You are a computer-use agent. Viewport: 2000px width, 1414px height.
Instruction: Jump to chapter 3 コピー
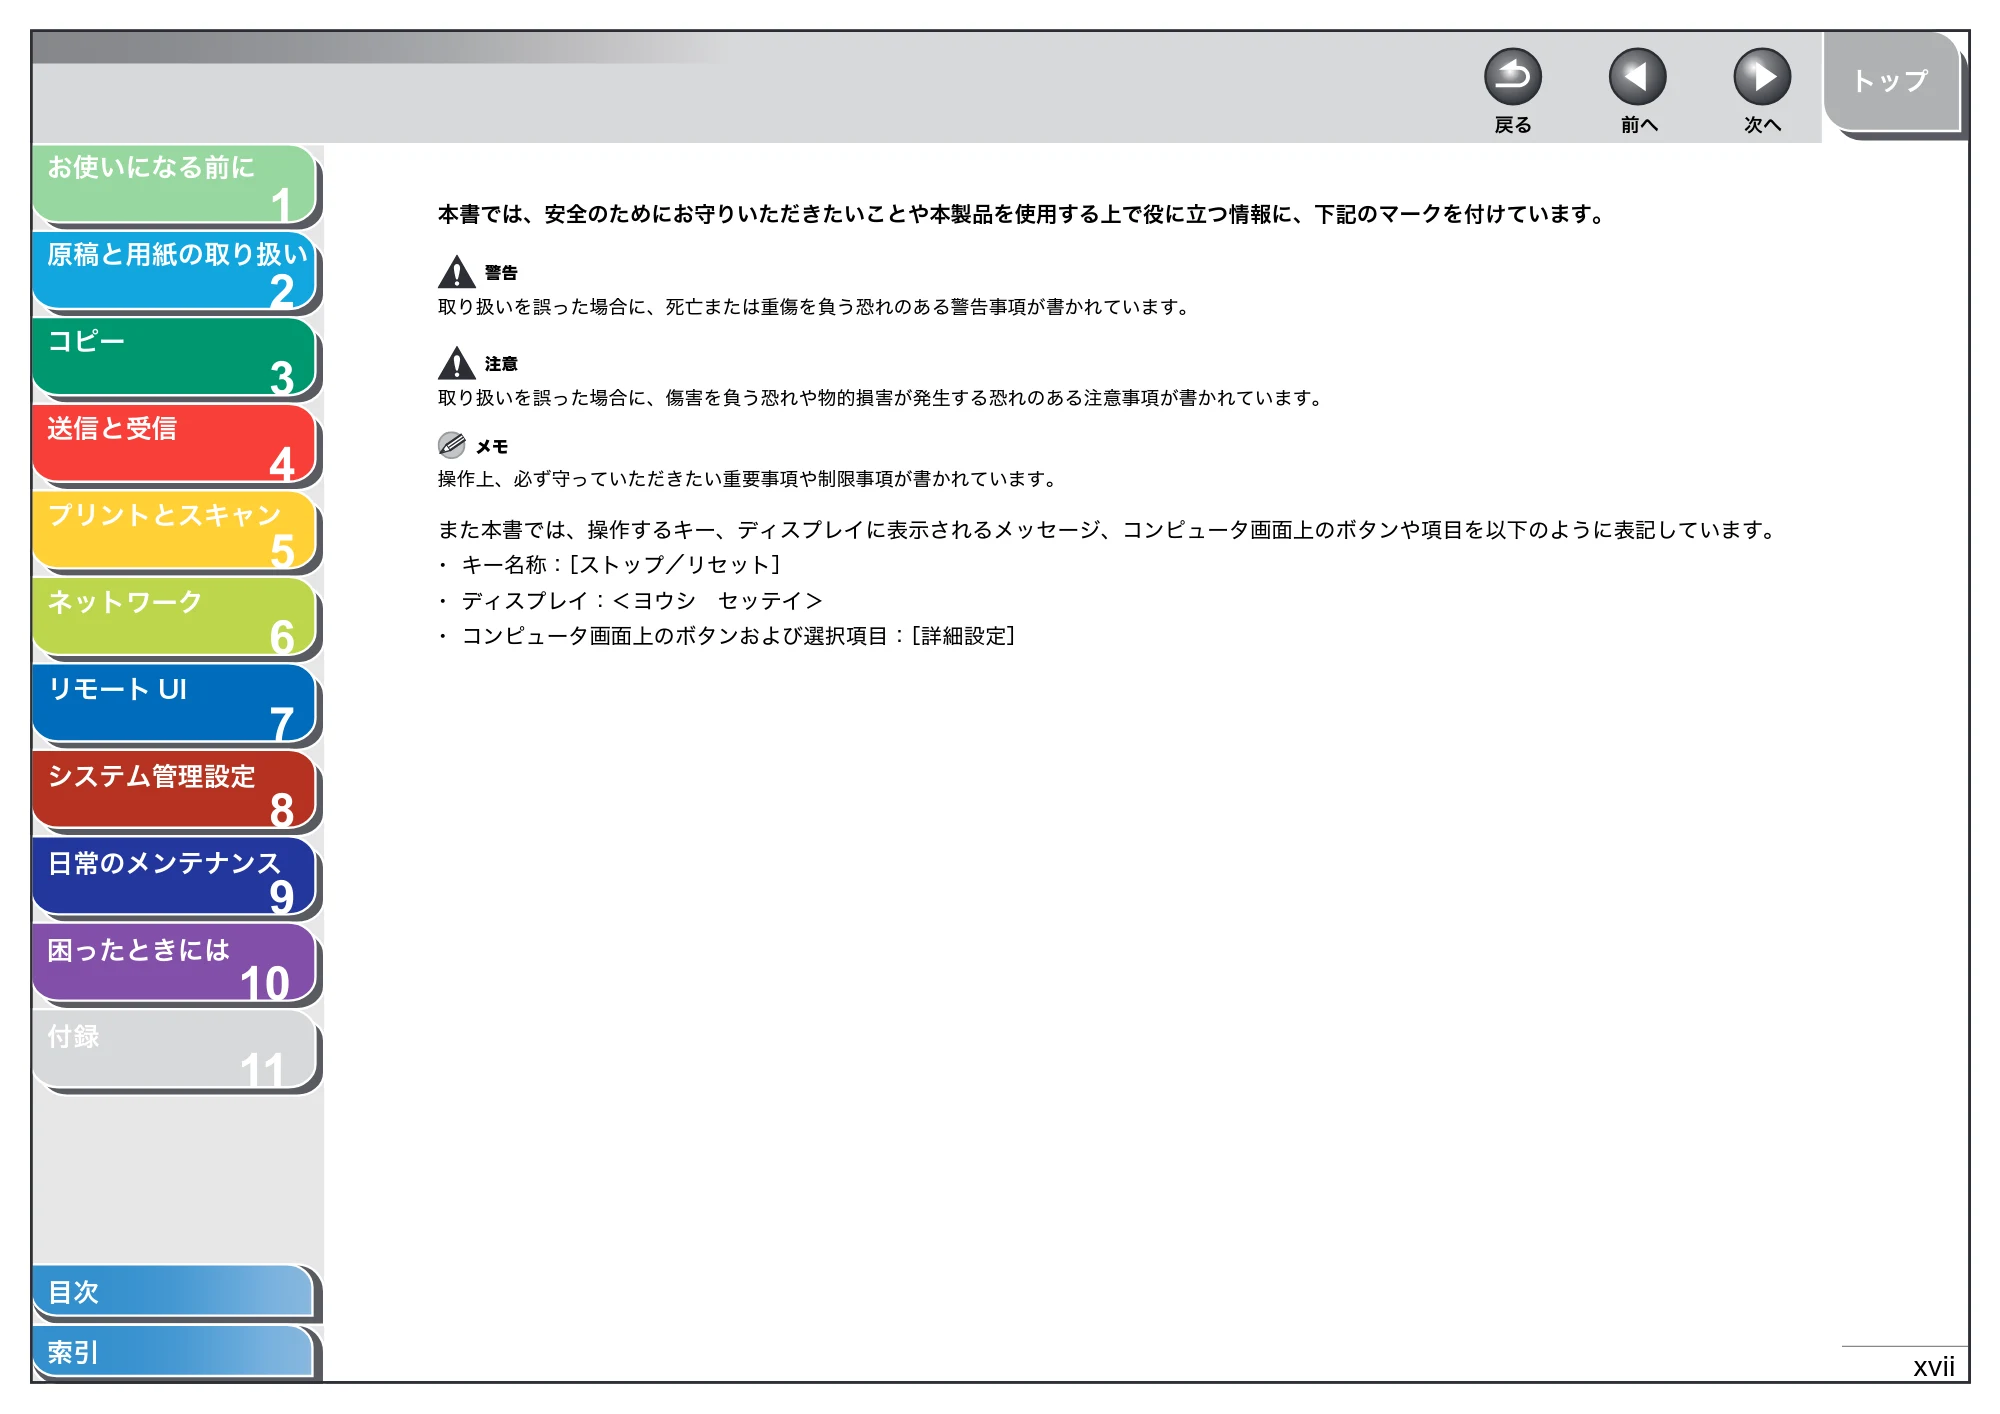point(175,358)
